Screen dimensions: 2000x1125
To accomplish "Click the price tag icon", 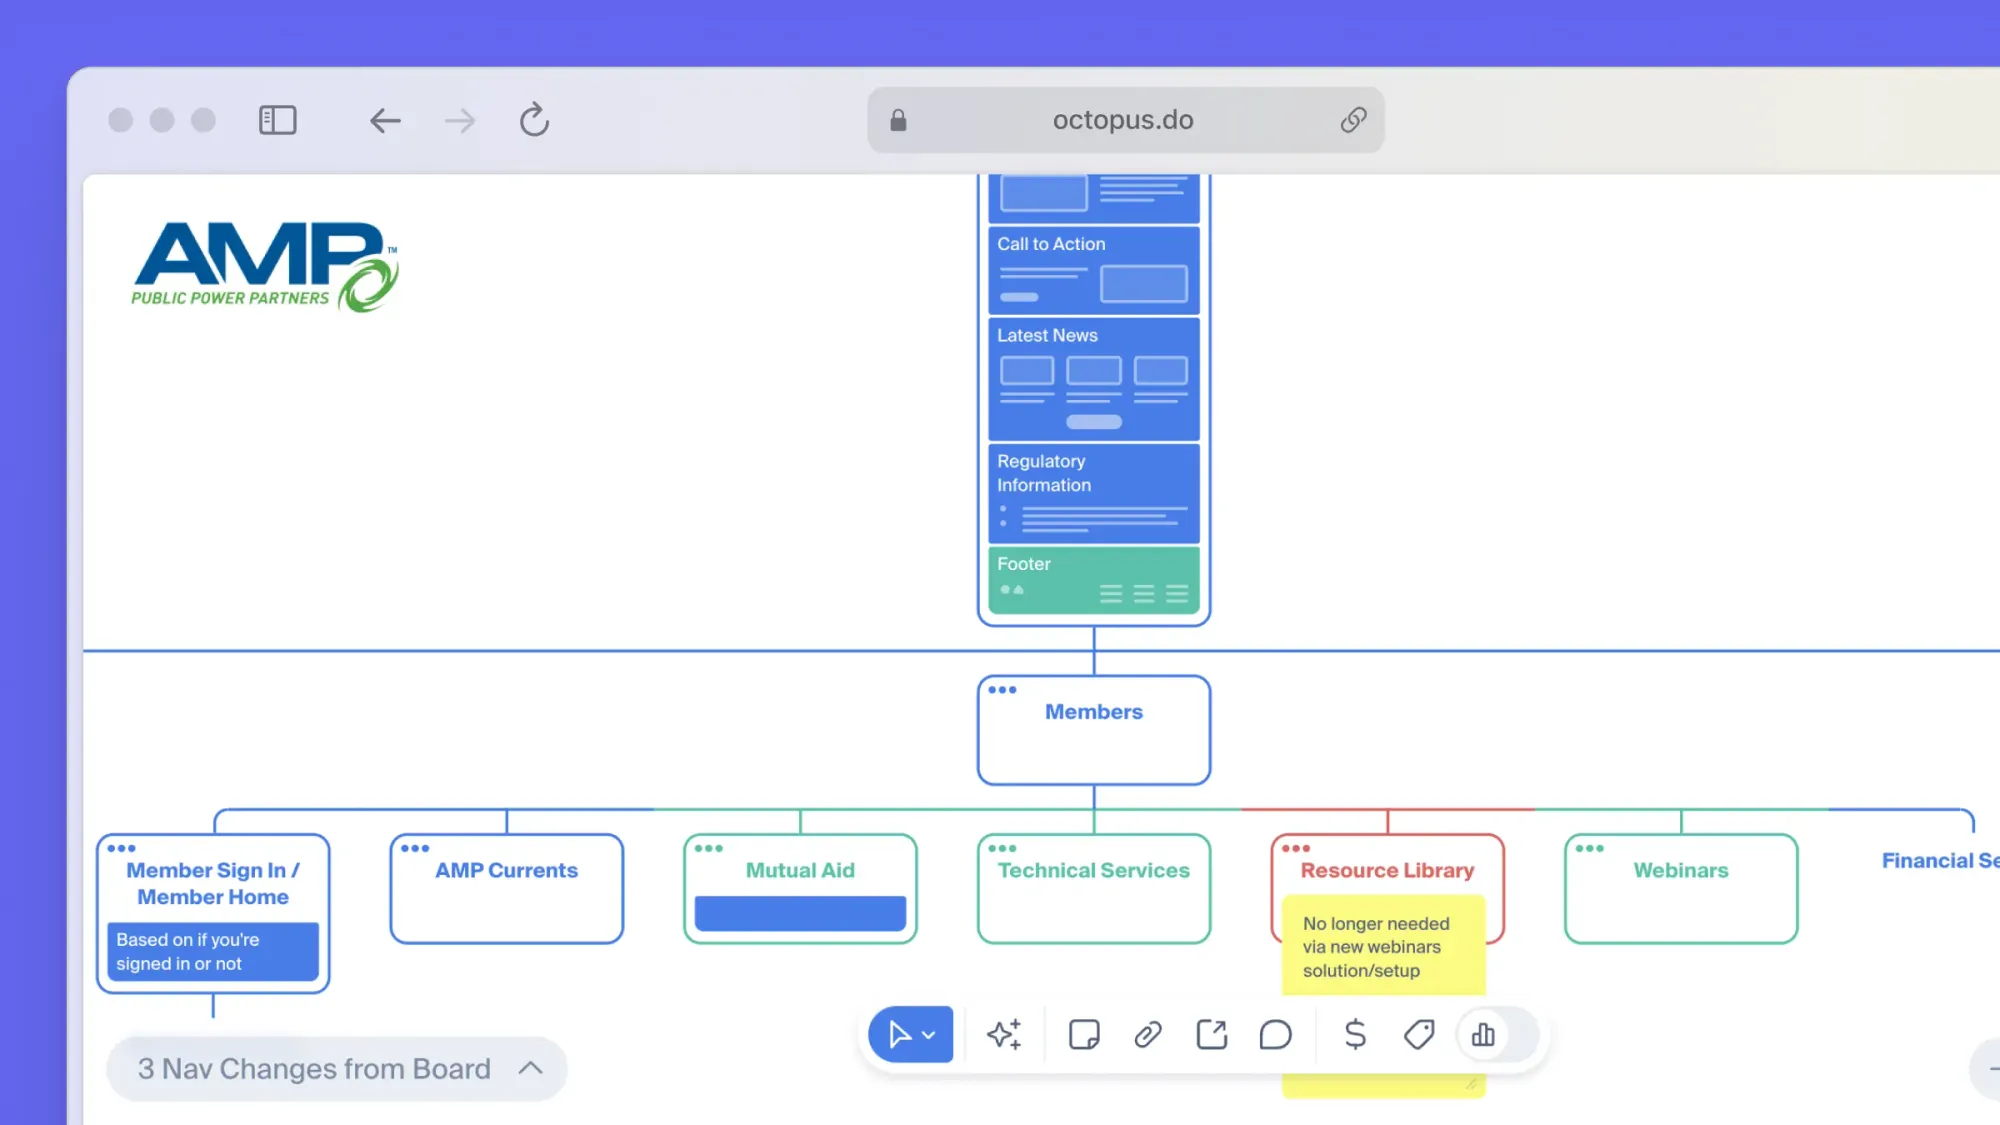I will pyautogui.click(x=1418, y=1034).
